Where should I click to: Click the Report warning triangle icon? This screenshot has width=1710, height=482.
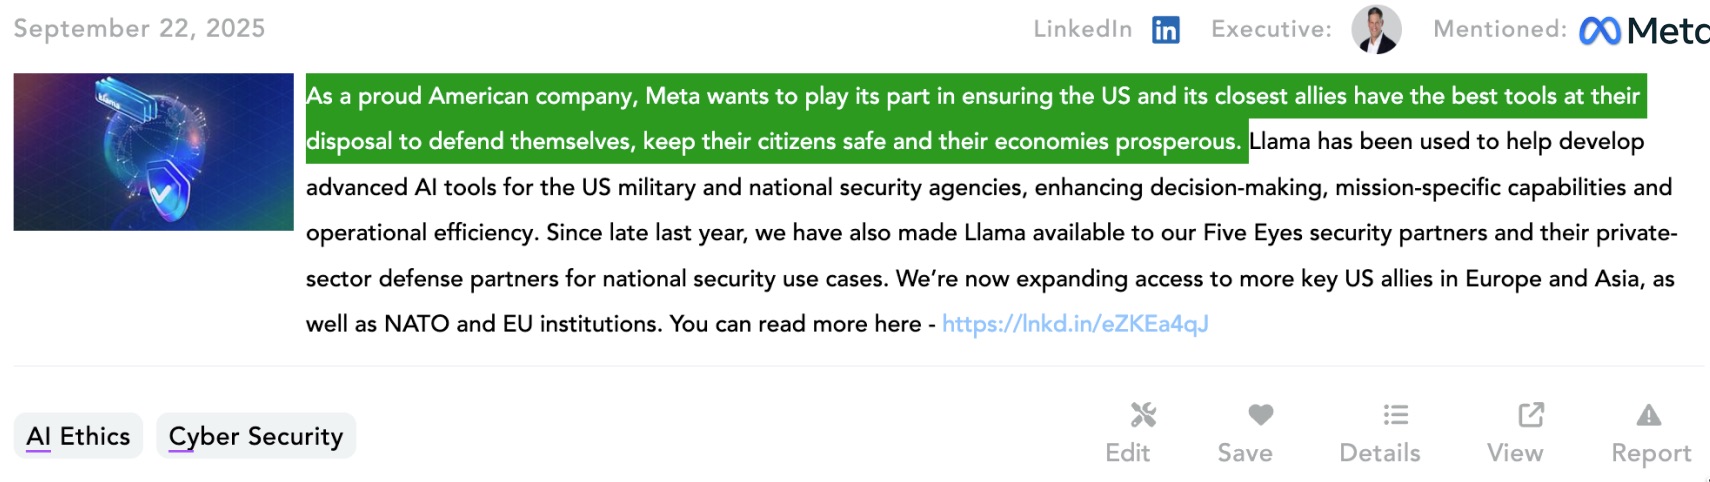tap(1649, 414)
